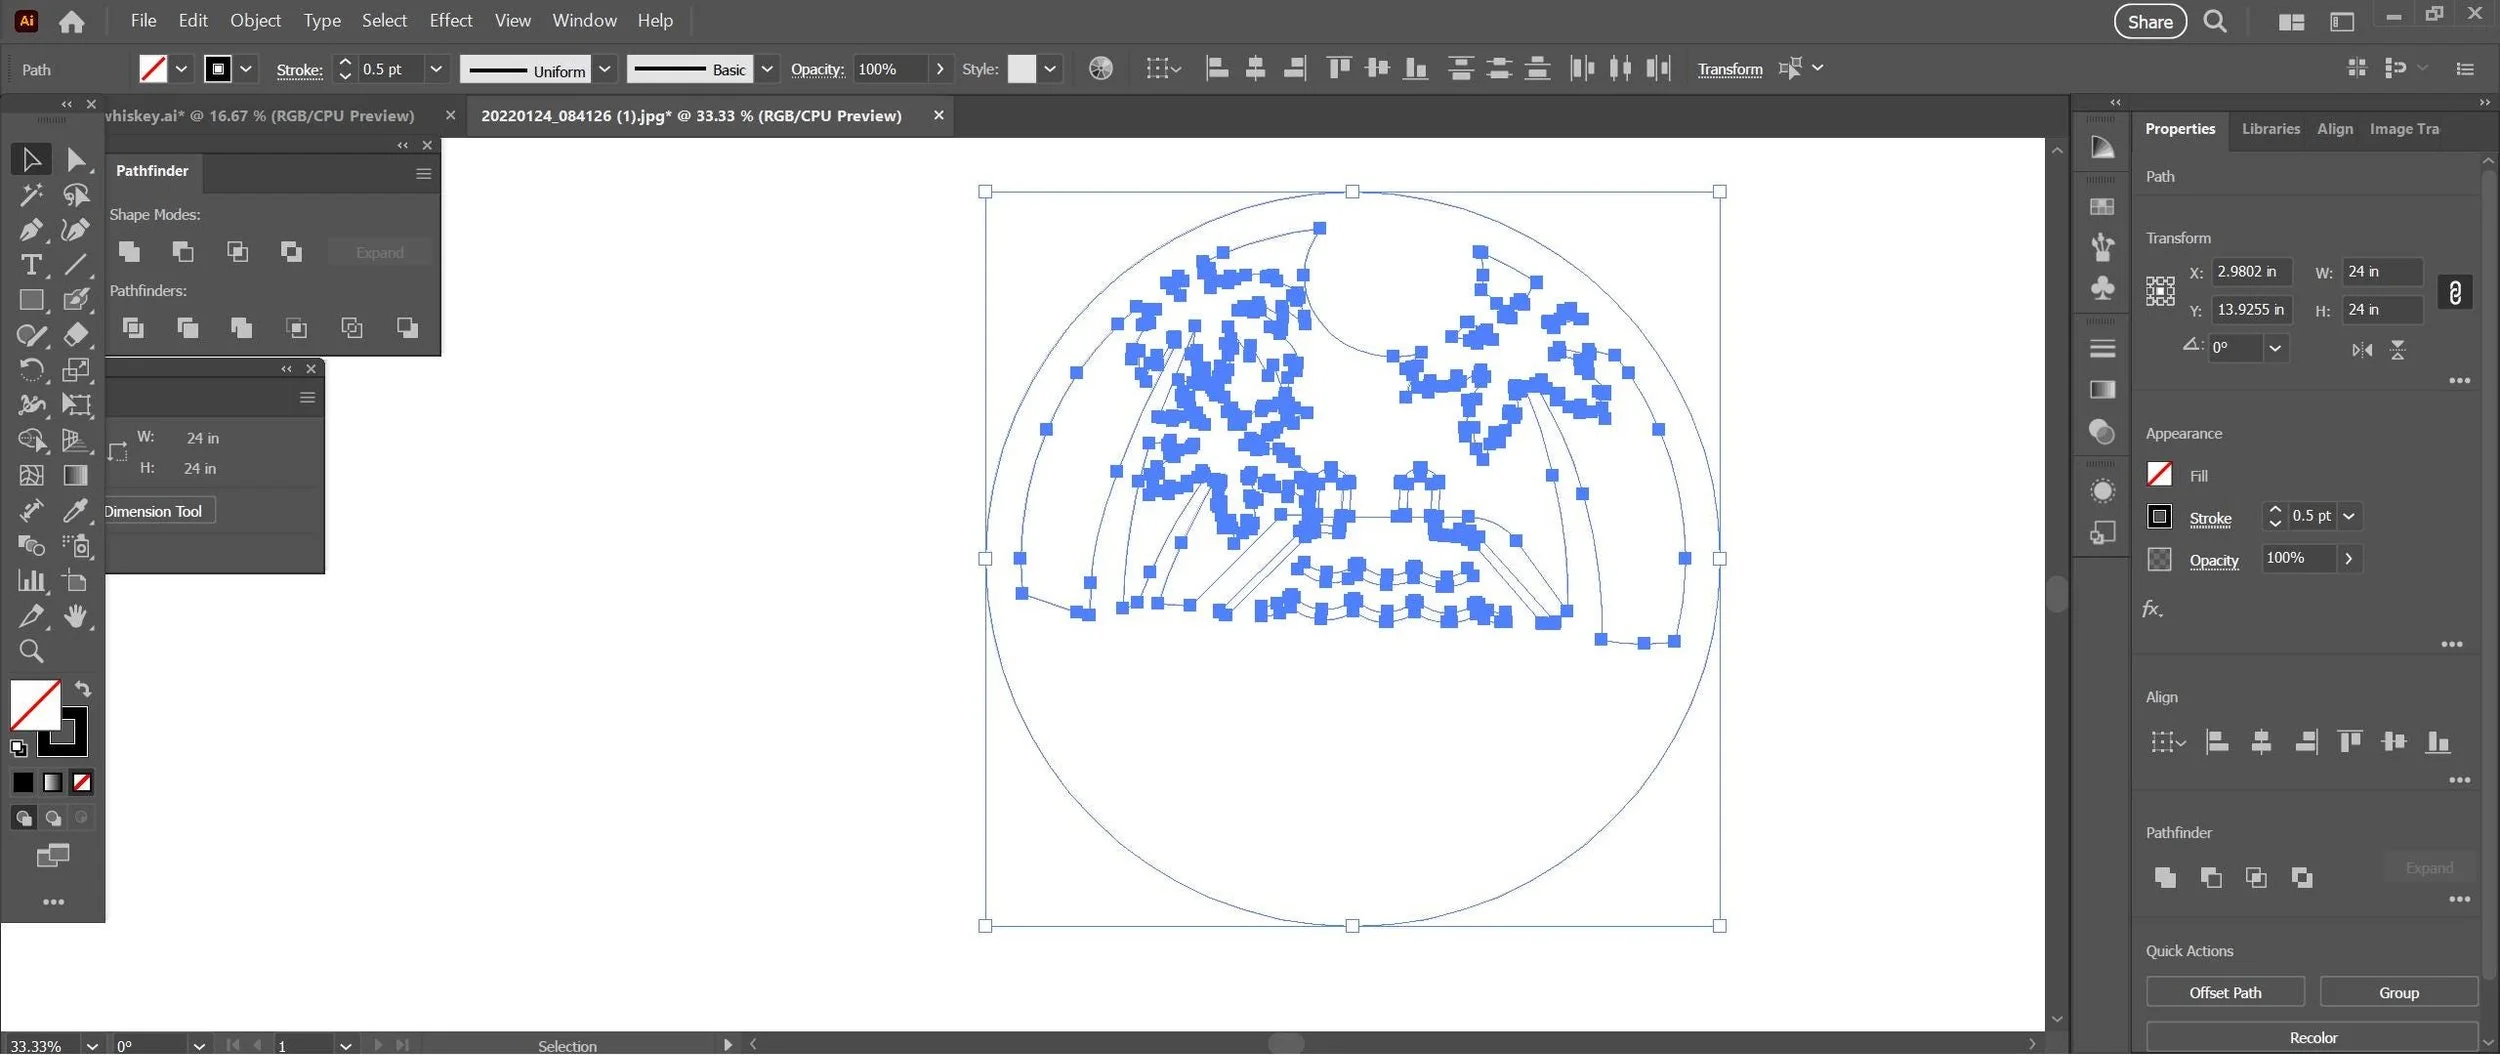Image resolution: width=2500 pixels, height=1055 pixels.
Task: Select the Hand tool
Action: click(76, 617)
